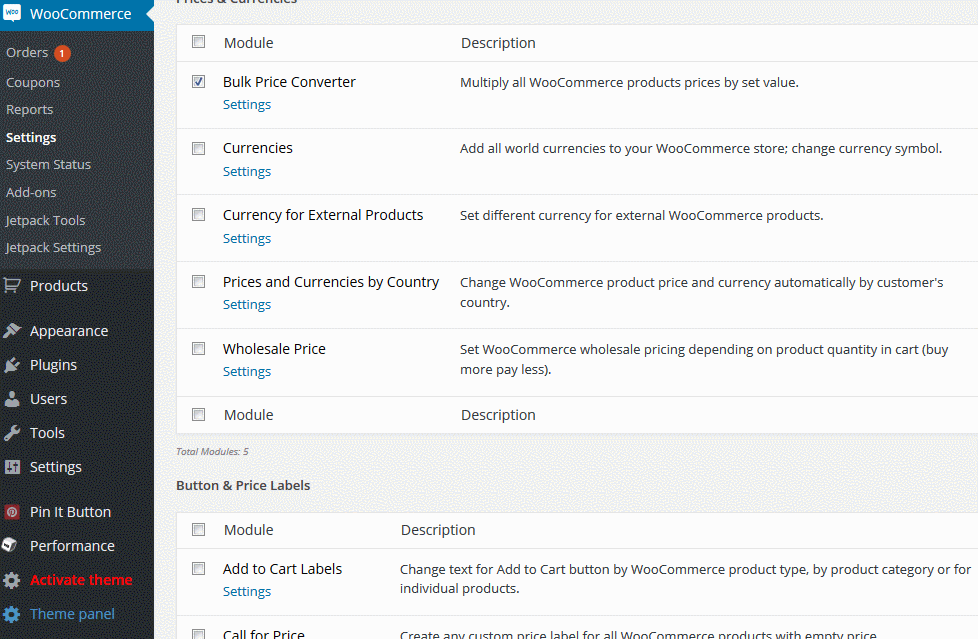Image resolution: width=978 pixels, height=639 pixels.
Task: Click the Wholesale Price module name
Action: (x=274, y=349)
